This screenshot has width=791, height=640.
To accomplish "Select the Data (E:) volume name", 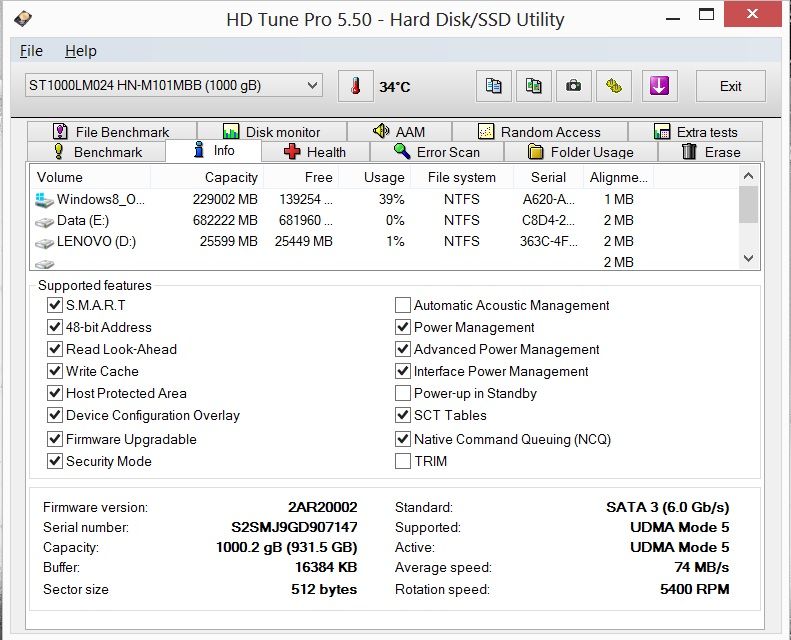I will (x=83, y=220).
